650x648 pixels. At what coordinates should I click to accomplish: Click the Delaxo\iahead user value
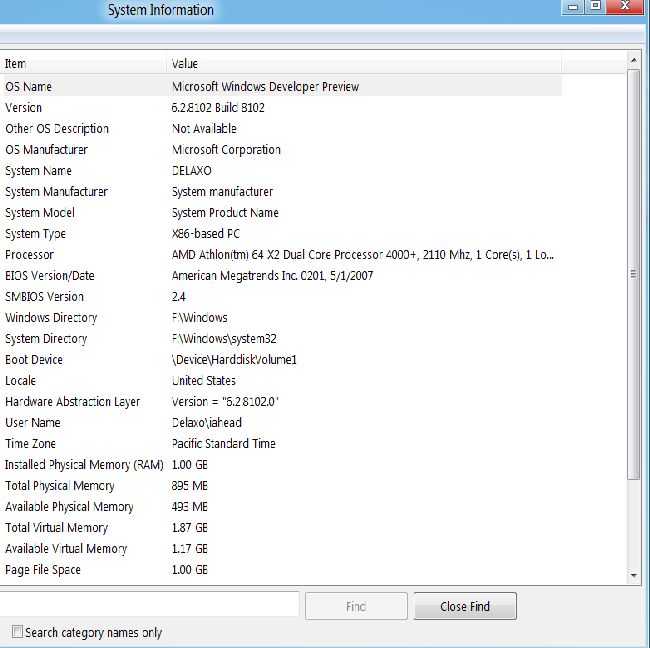206,422
